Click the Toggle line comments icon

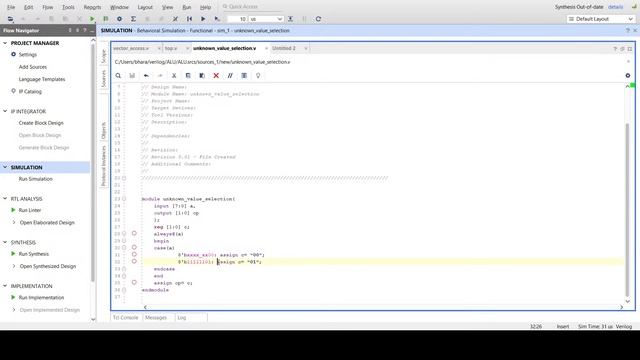pyautogui.click(x=230, y=76)
